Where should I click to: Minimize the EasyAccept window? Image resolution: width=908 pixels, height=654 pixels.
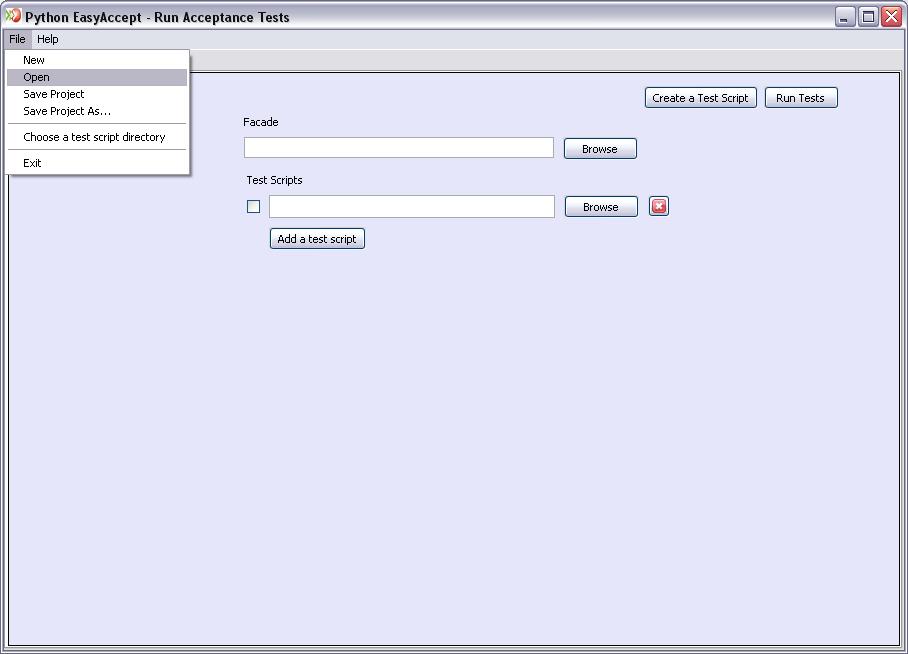[845, 17]
